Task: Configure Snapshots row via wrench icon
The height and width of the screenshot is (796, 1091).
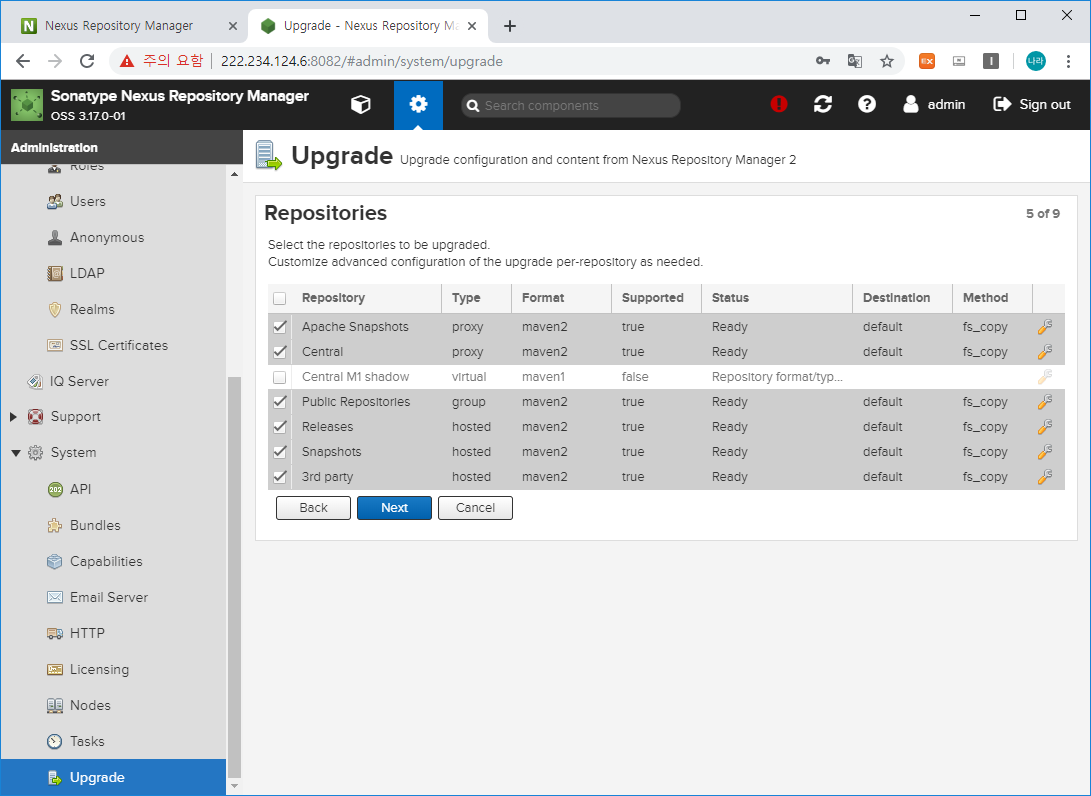Action: [1044, 452]
